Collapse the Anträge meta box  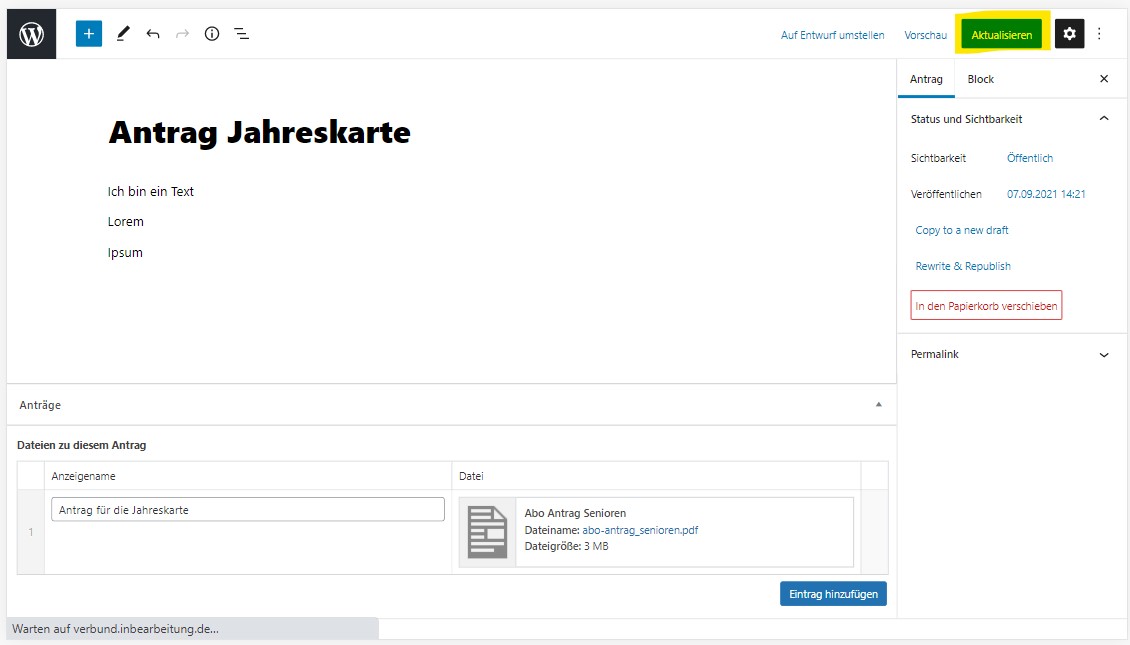[879, 405]
